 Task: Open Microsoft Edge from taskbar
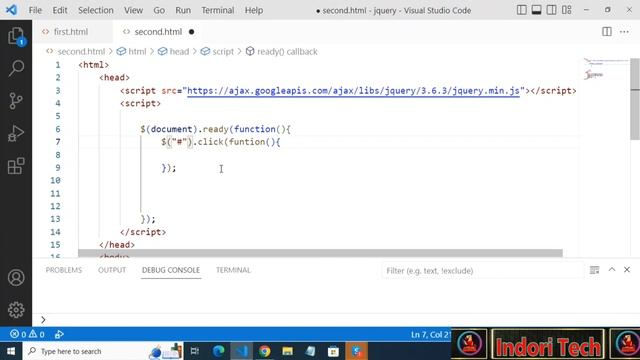[218, 351]
